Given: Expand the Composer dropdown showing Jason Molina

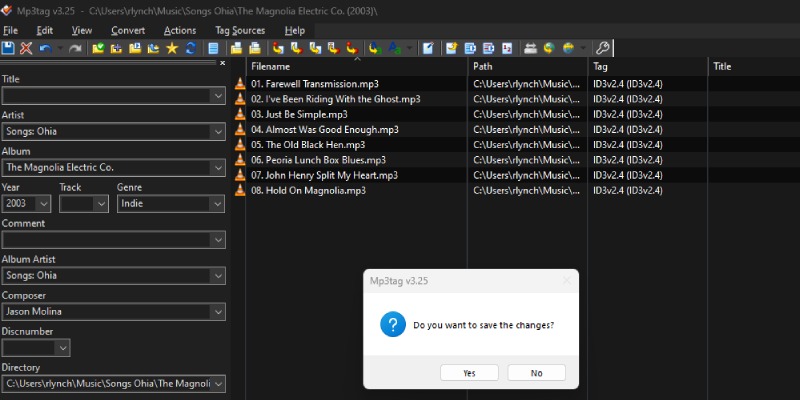Looking at the screenshot, I should click(x=218, y=312).
